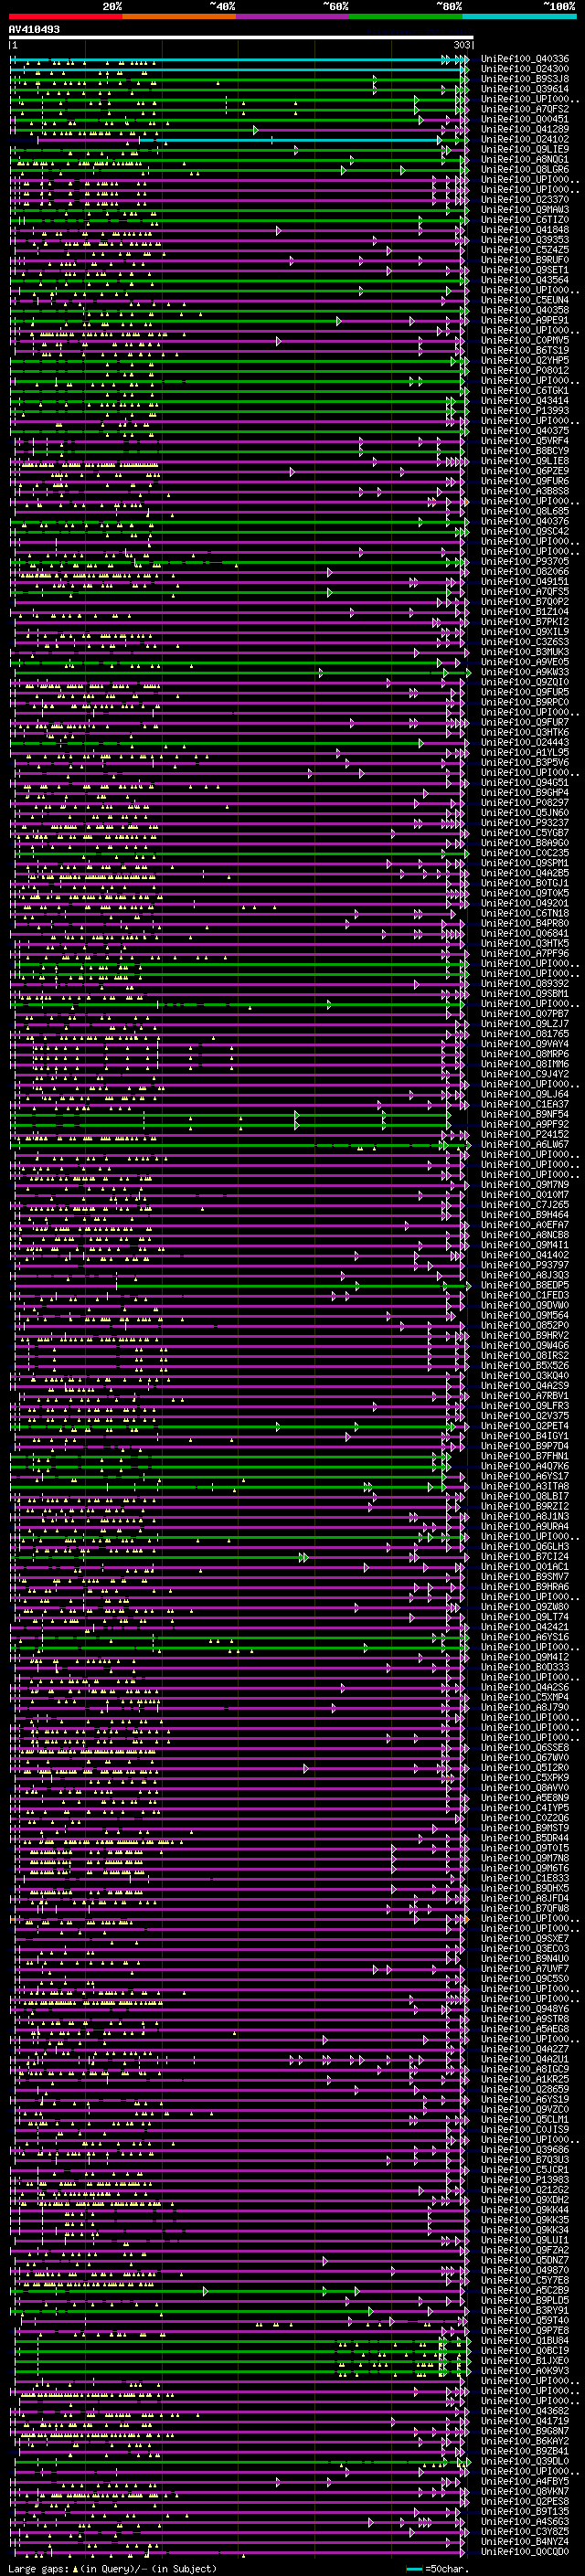The height and width of the screenshot is (2576, 585).
Task: Select UniRef100_Q41848 label
Action: click(524, 230)
